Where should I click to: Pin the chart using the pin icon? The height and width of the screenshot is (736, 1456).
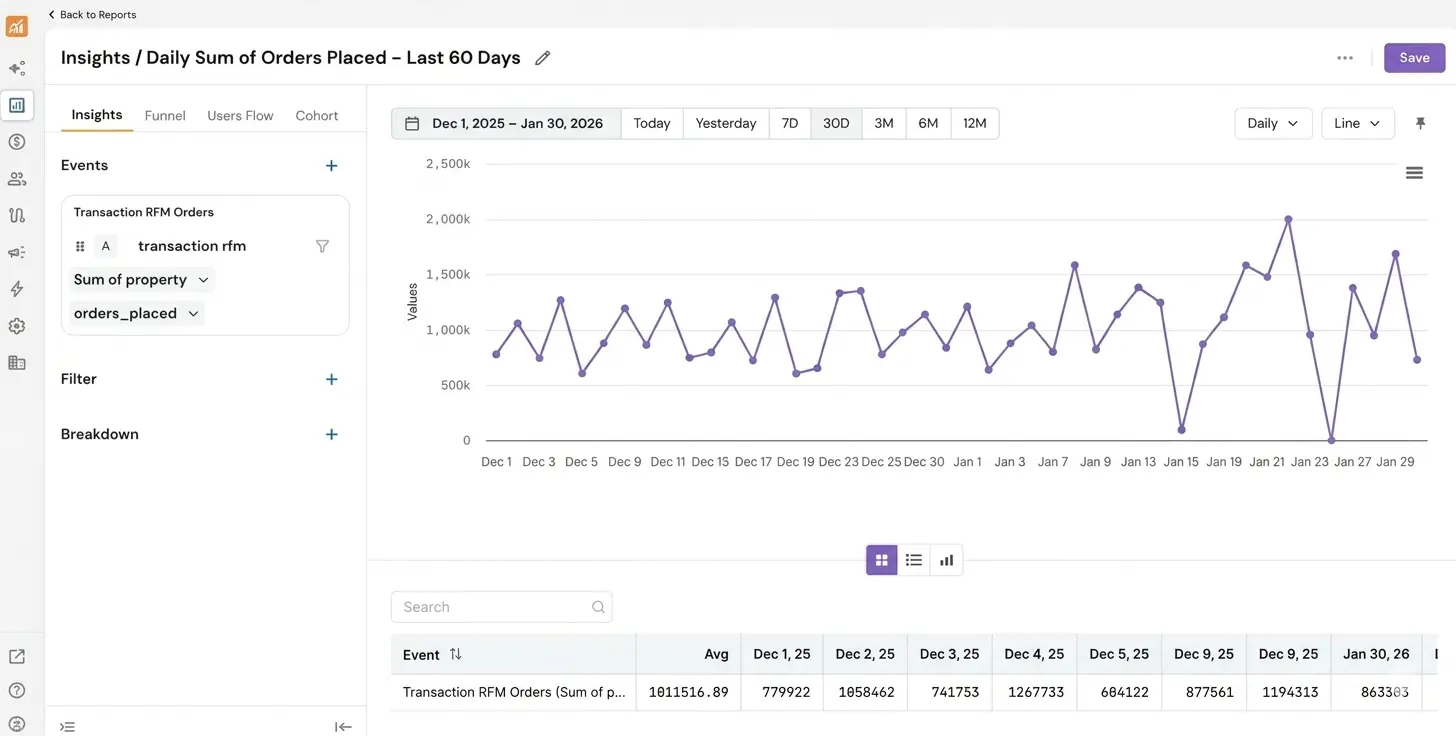(x=1420, y=123)
